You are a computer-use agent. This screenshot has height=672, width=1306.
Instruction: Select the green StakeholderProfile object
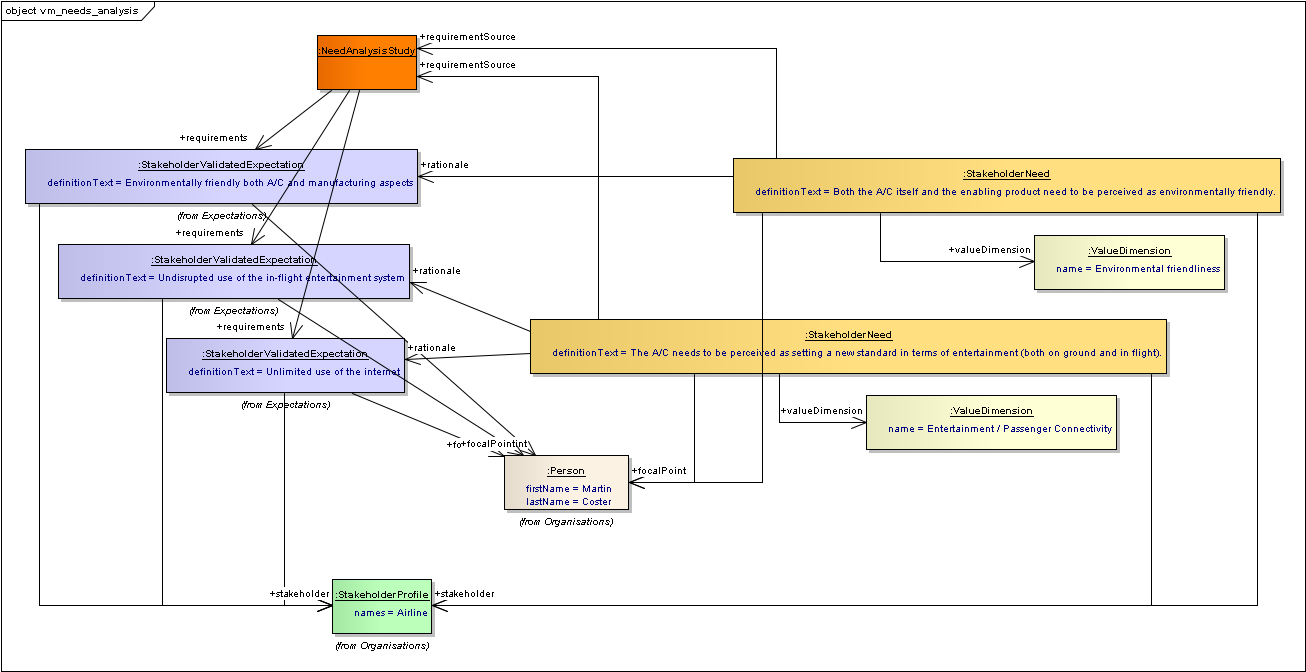click(382, 606)
